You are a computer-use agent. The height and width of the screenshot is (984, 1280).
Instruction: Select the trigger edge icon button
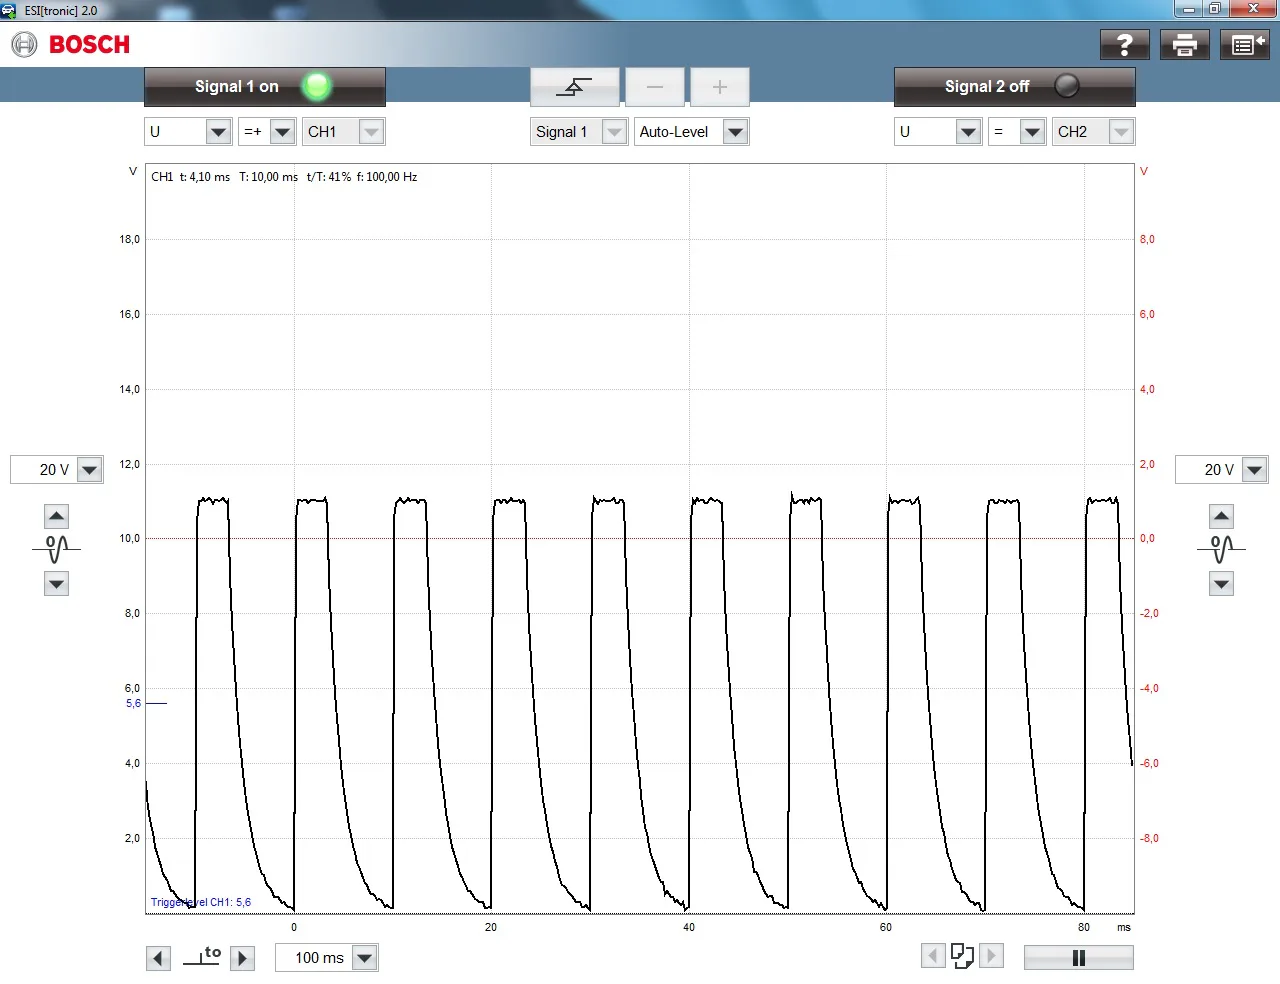click(574, 87)
